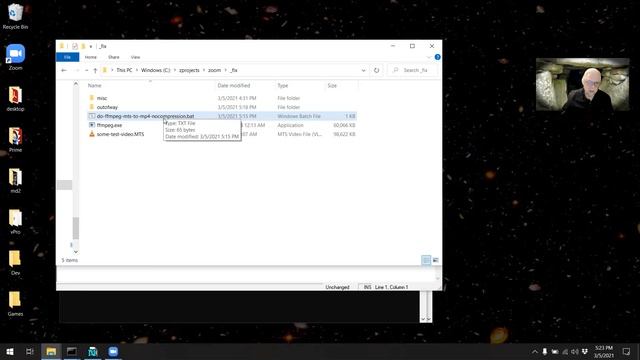Open Task View from the taskbar
Viewport: 640px width, 360px height.
(30, 351)
